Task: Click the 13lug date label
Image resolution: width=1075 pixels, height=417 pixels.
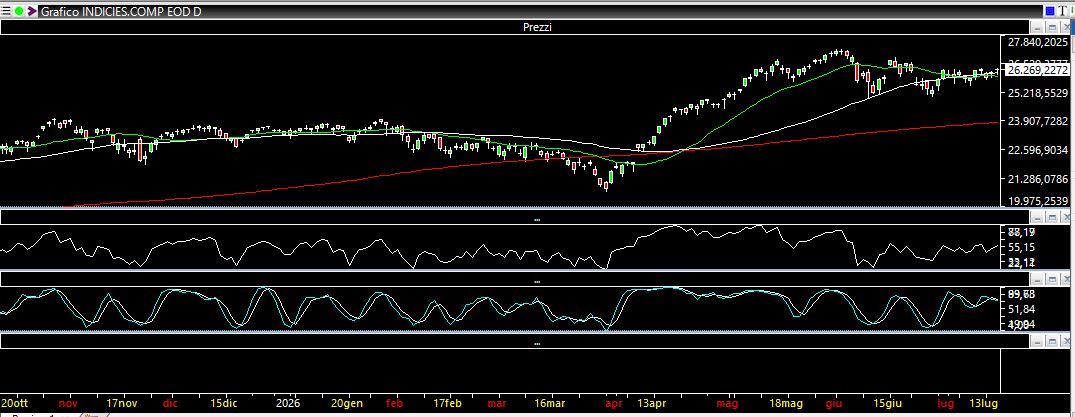Action: (983, 403)
